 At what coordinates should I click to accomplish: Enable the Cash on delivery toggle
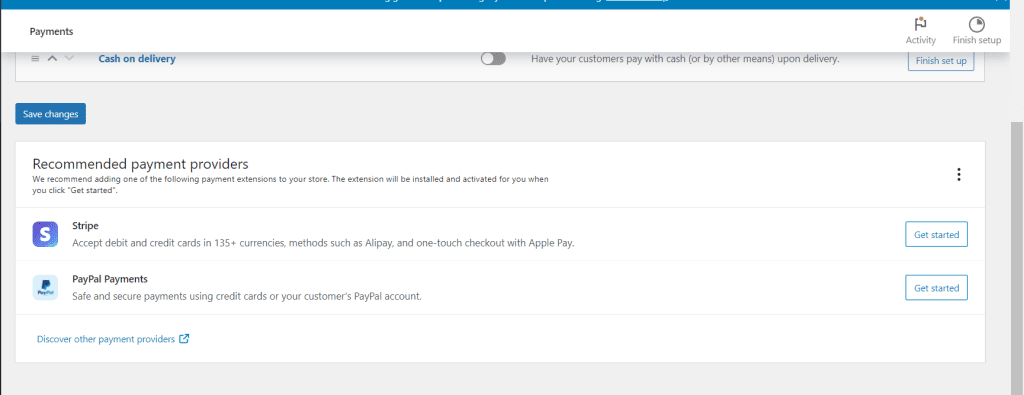493,59
